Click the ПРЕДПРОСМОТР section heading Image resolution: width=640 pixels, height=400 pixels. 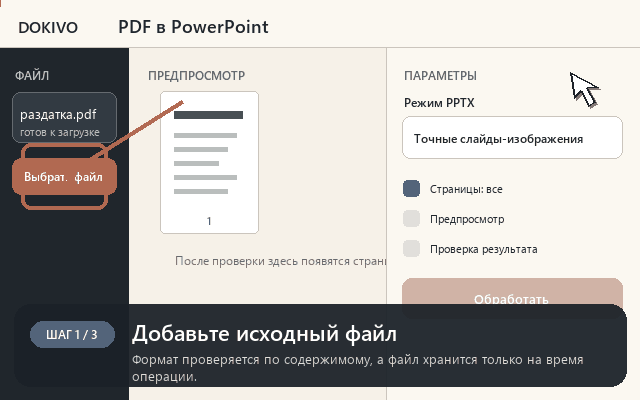point(196,76)
